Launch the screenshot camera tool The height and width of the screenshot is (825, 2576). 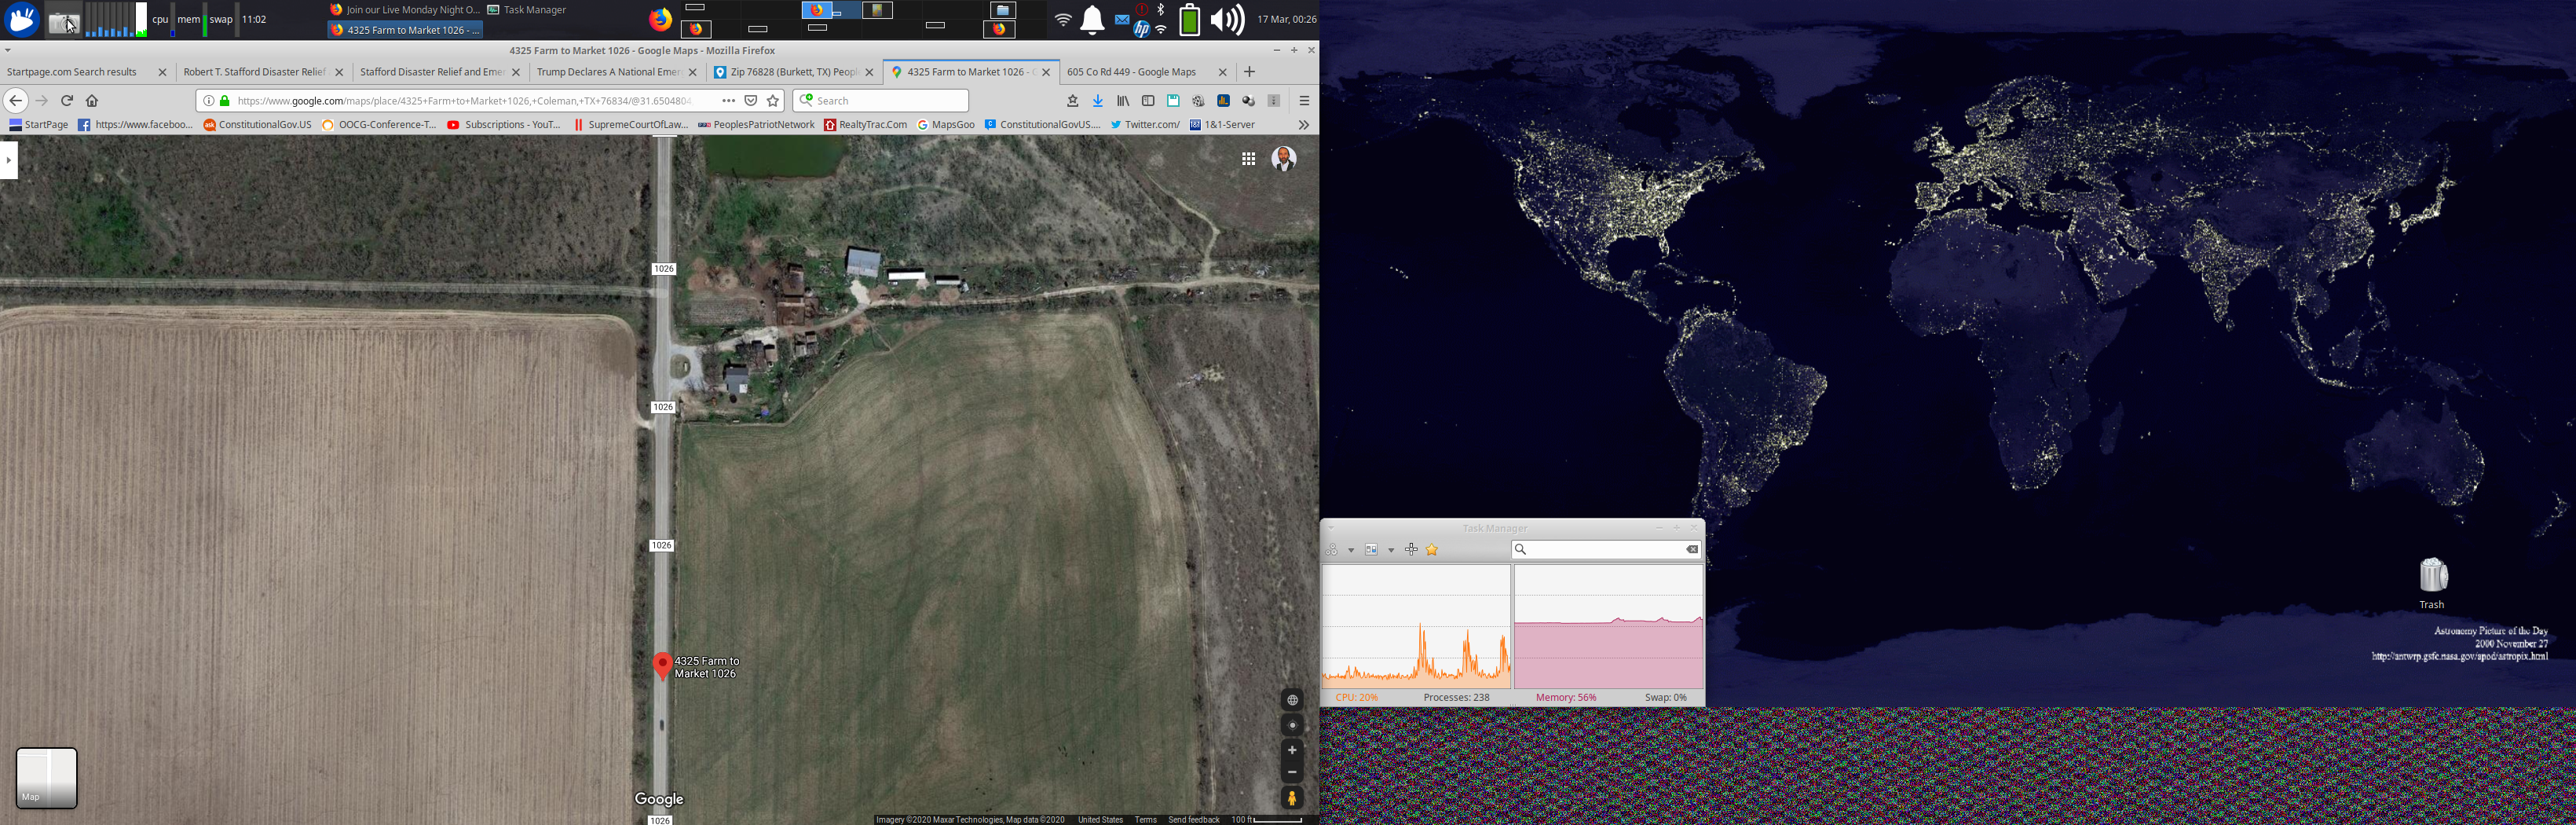(x=65, y=20)
